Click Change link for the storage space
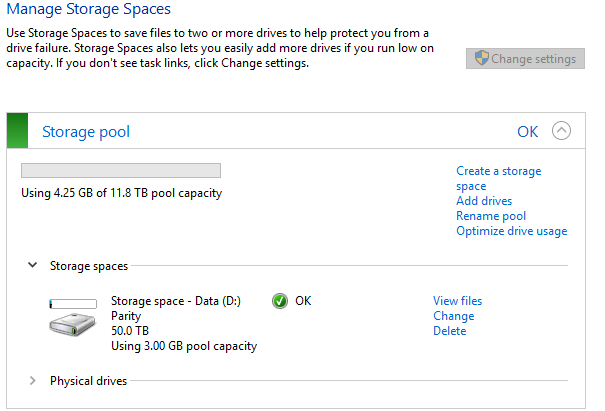Image resolution: width=605 pixels, height=411 pixels. (453, 316)
